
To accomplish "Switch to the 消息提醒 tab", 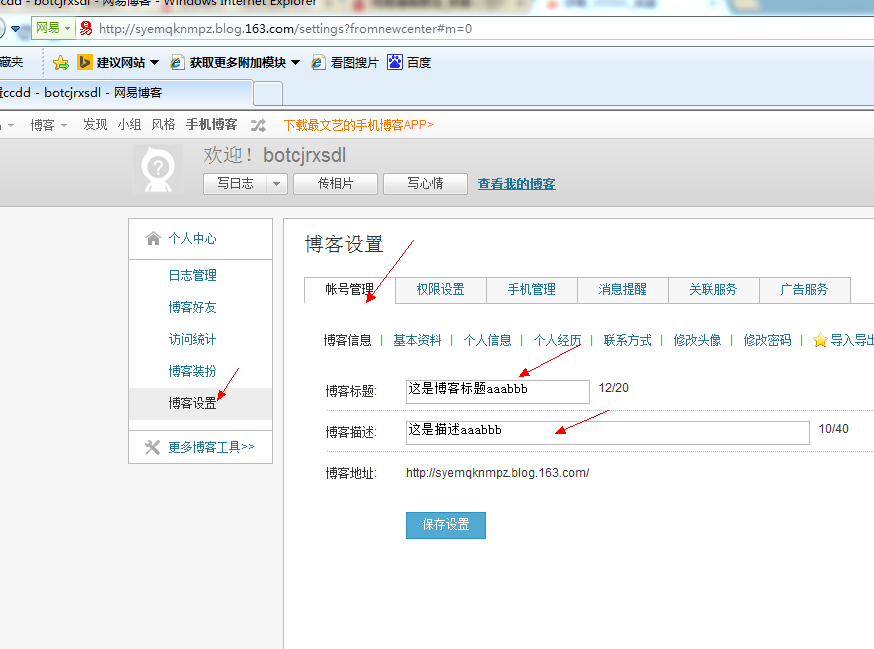I will point(622,290).
